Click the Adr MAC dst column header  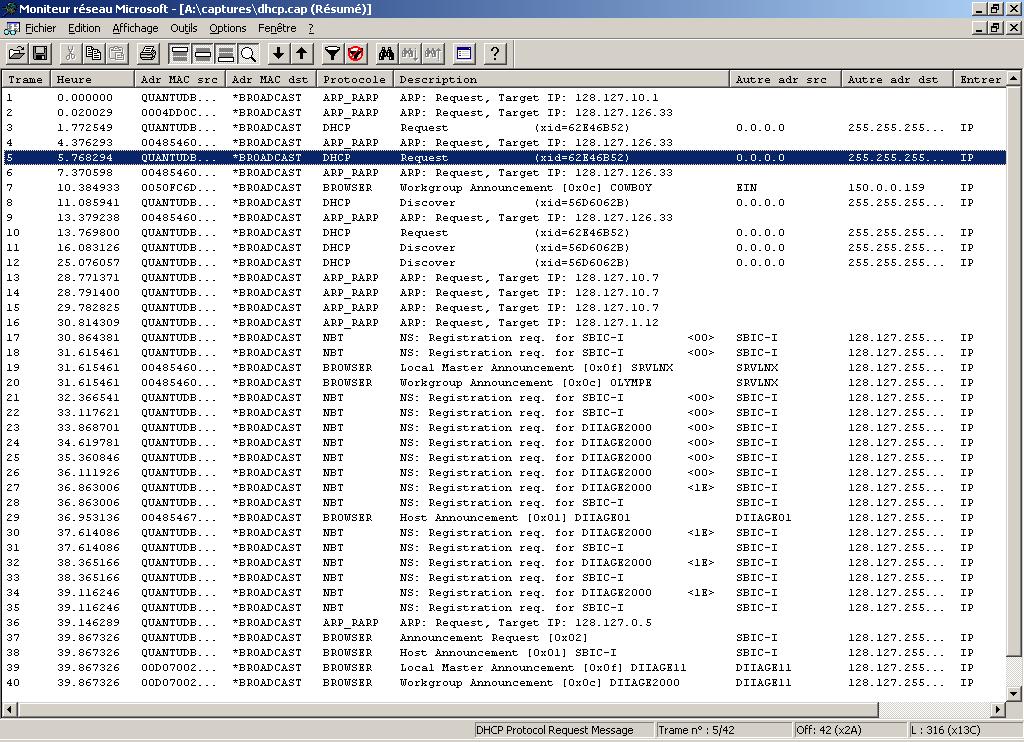pyautogui.click(x=270, y=79)
